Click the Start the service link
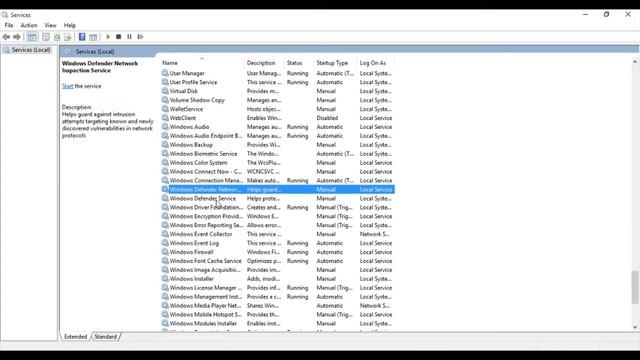This screenshot has width=640, height=360. (x=67, y=86)
